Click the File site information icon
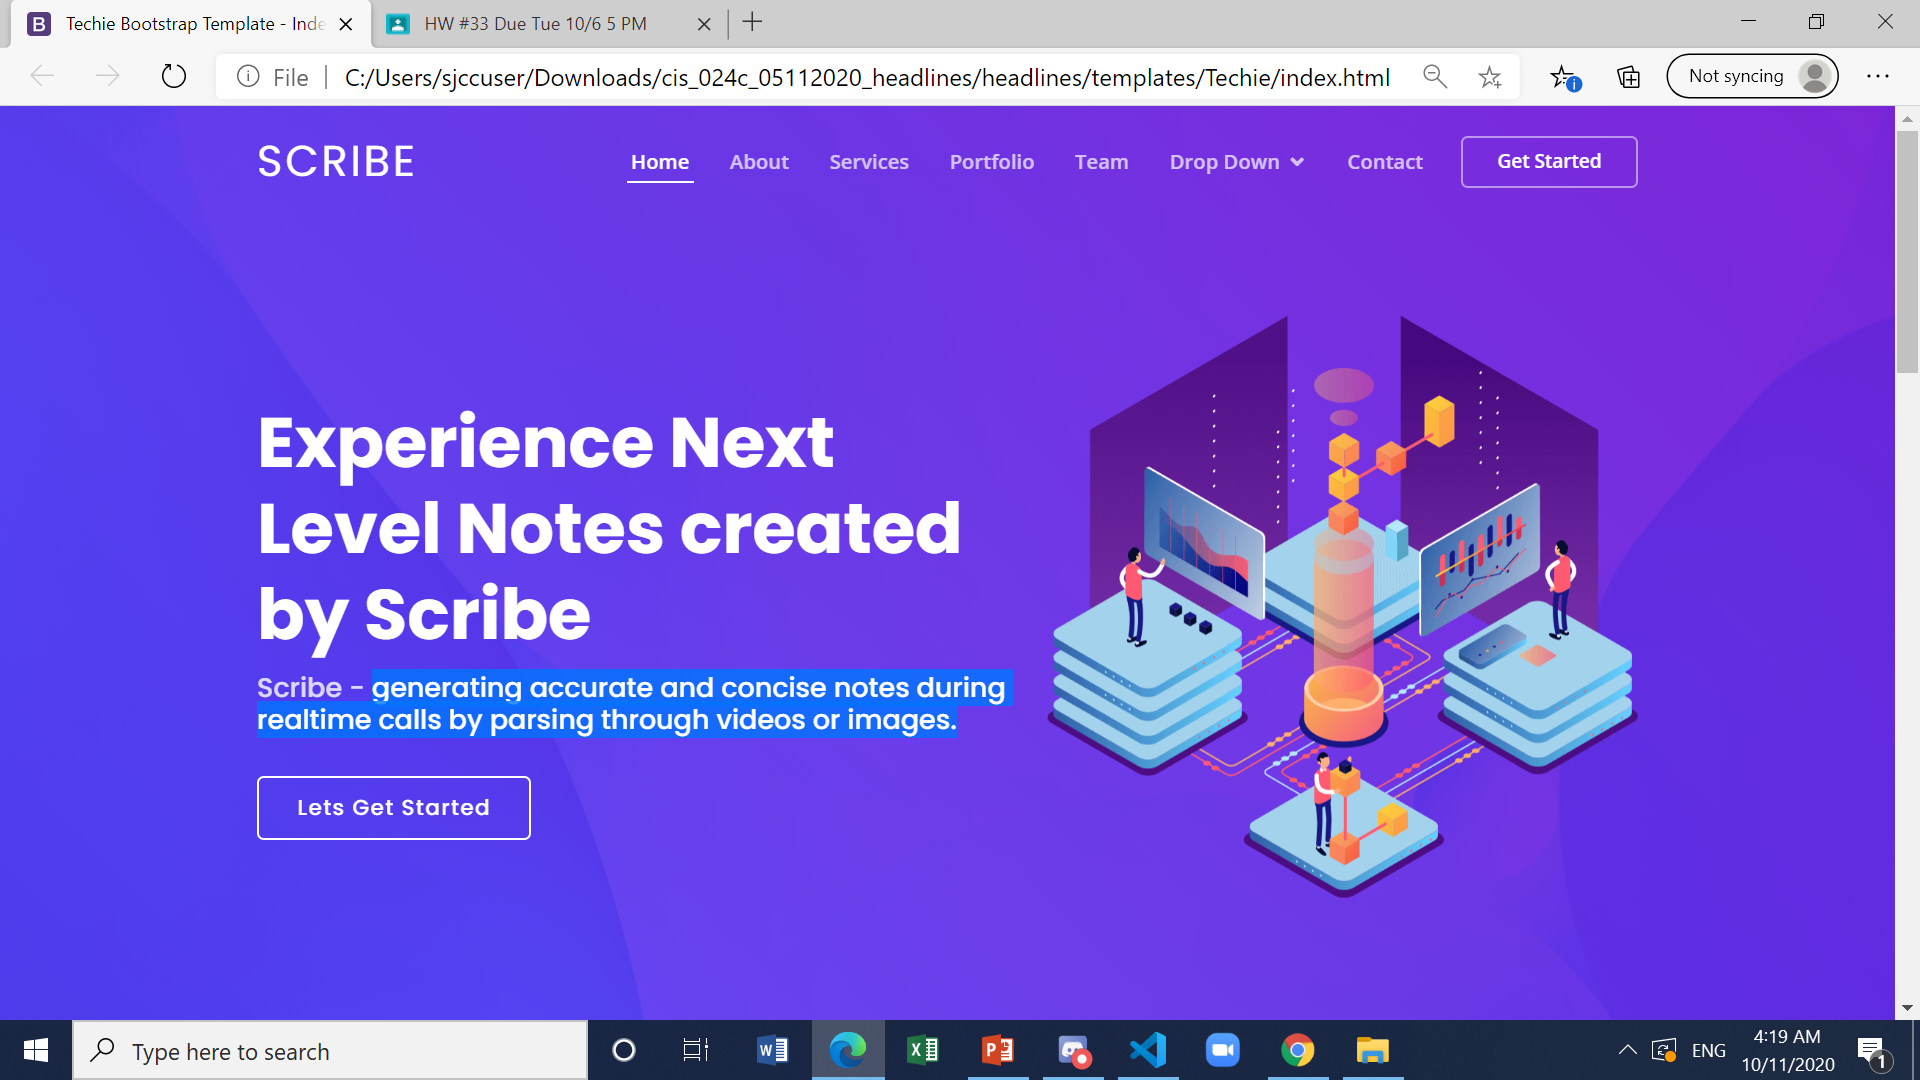 pyautogui.click(x=247, y=76)
